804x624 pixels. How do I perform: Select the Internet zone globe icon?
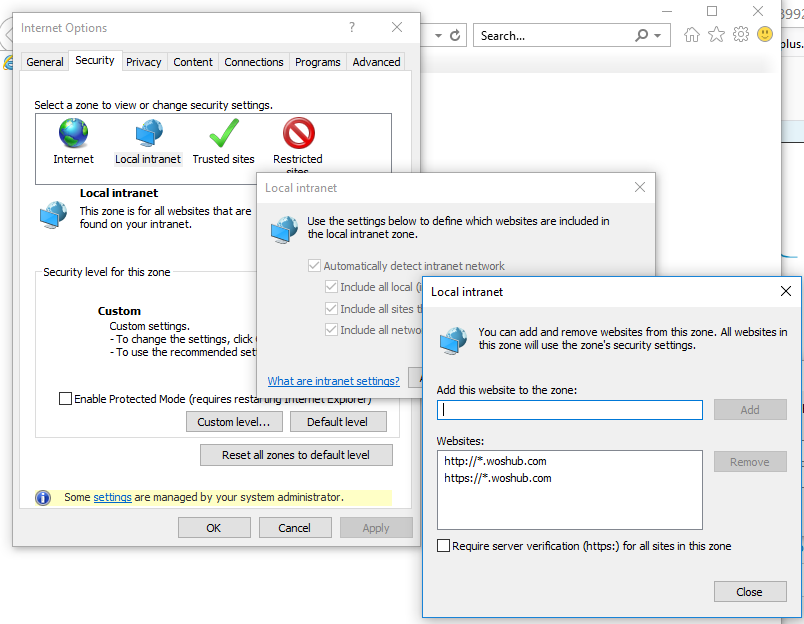click(x=73, y=132)
